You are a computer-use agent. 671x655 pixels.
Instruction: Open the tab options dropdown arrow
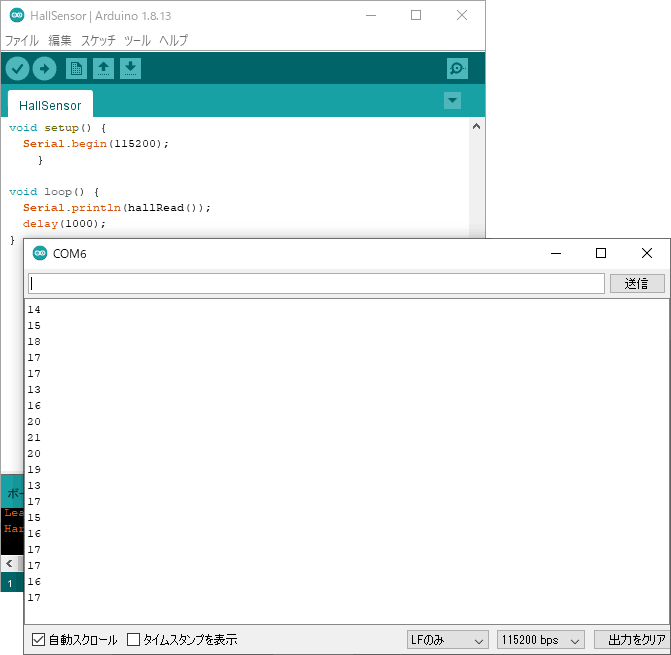[x=452, y=101]
